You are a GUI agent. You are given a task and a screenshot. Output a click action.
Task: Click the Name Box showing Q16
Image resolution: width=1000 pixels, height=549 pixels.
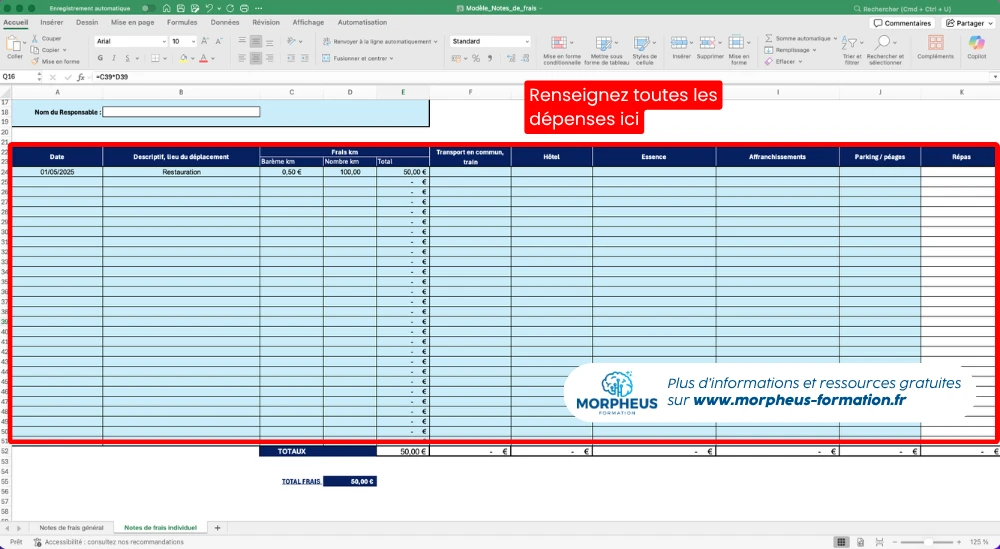[x=17, y=77]
